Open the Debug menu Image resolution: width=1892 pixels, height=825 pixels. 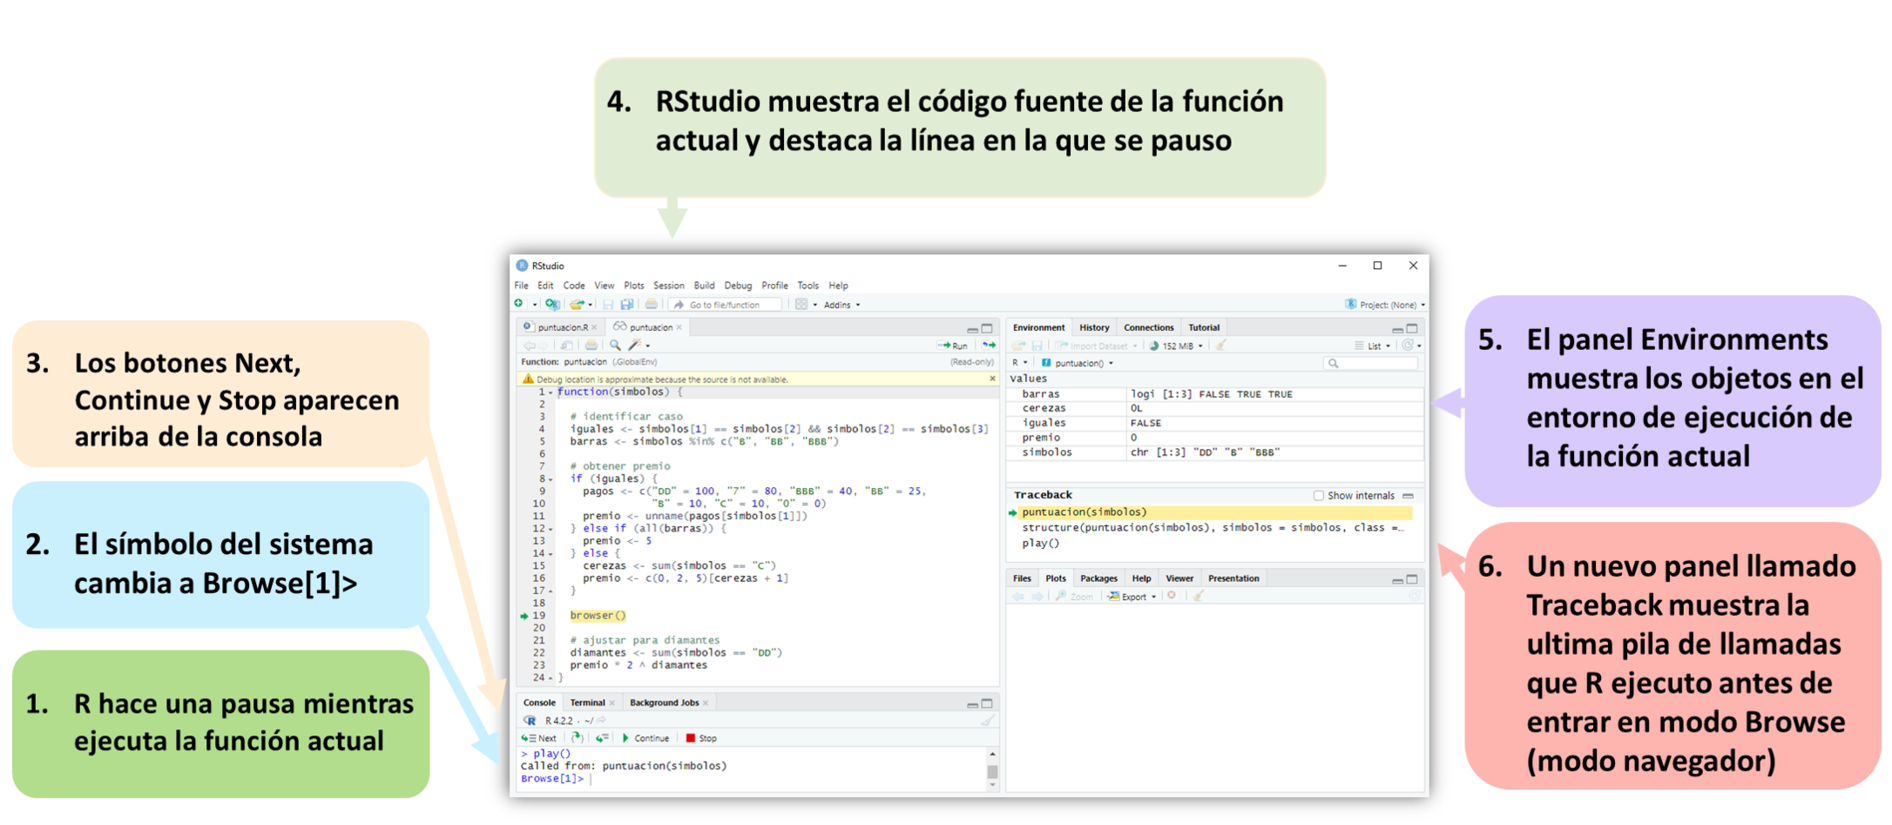737,286
